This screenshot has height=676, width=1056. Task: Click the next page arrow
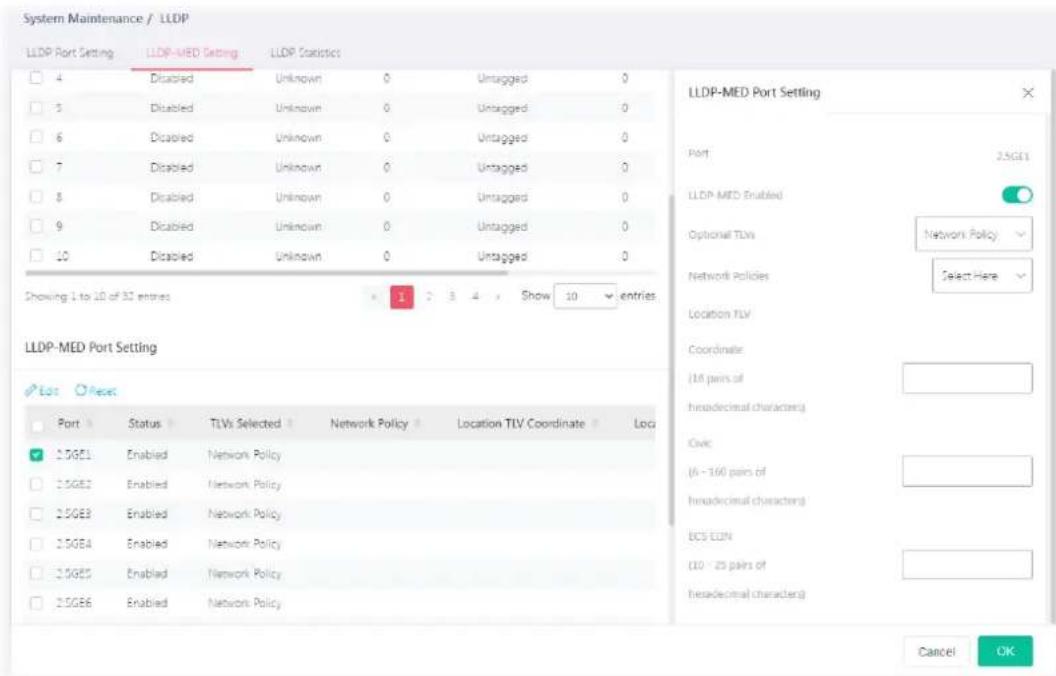coord(498,296)
